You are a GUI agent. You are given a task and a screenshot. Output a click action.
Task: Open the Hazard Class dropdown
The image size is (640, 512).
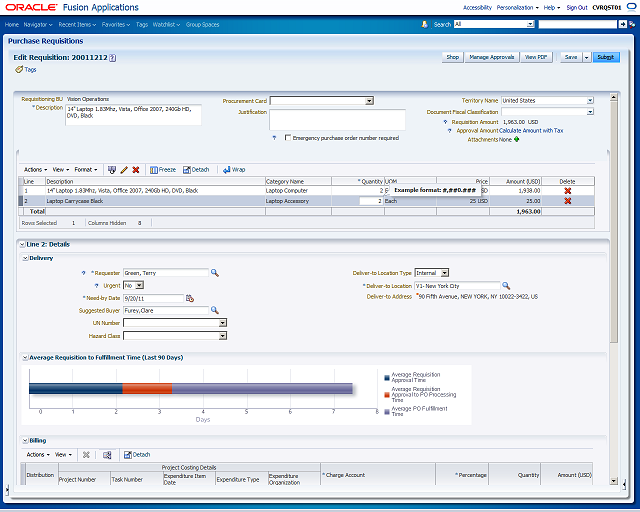pos(222,336)
